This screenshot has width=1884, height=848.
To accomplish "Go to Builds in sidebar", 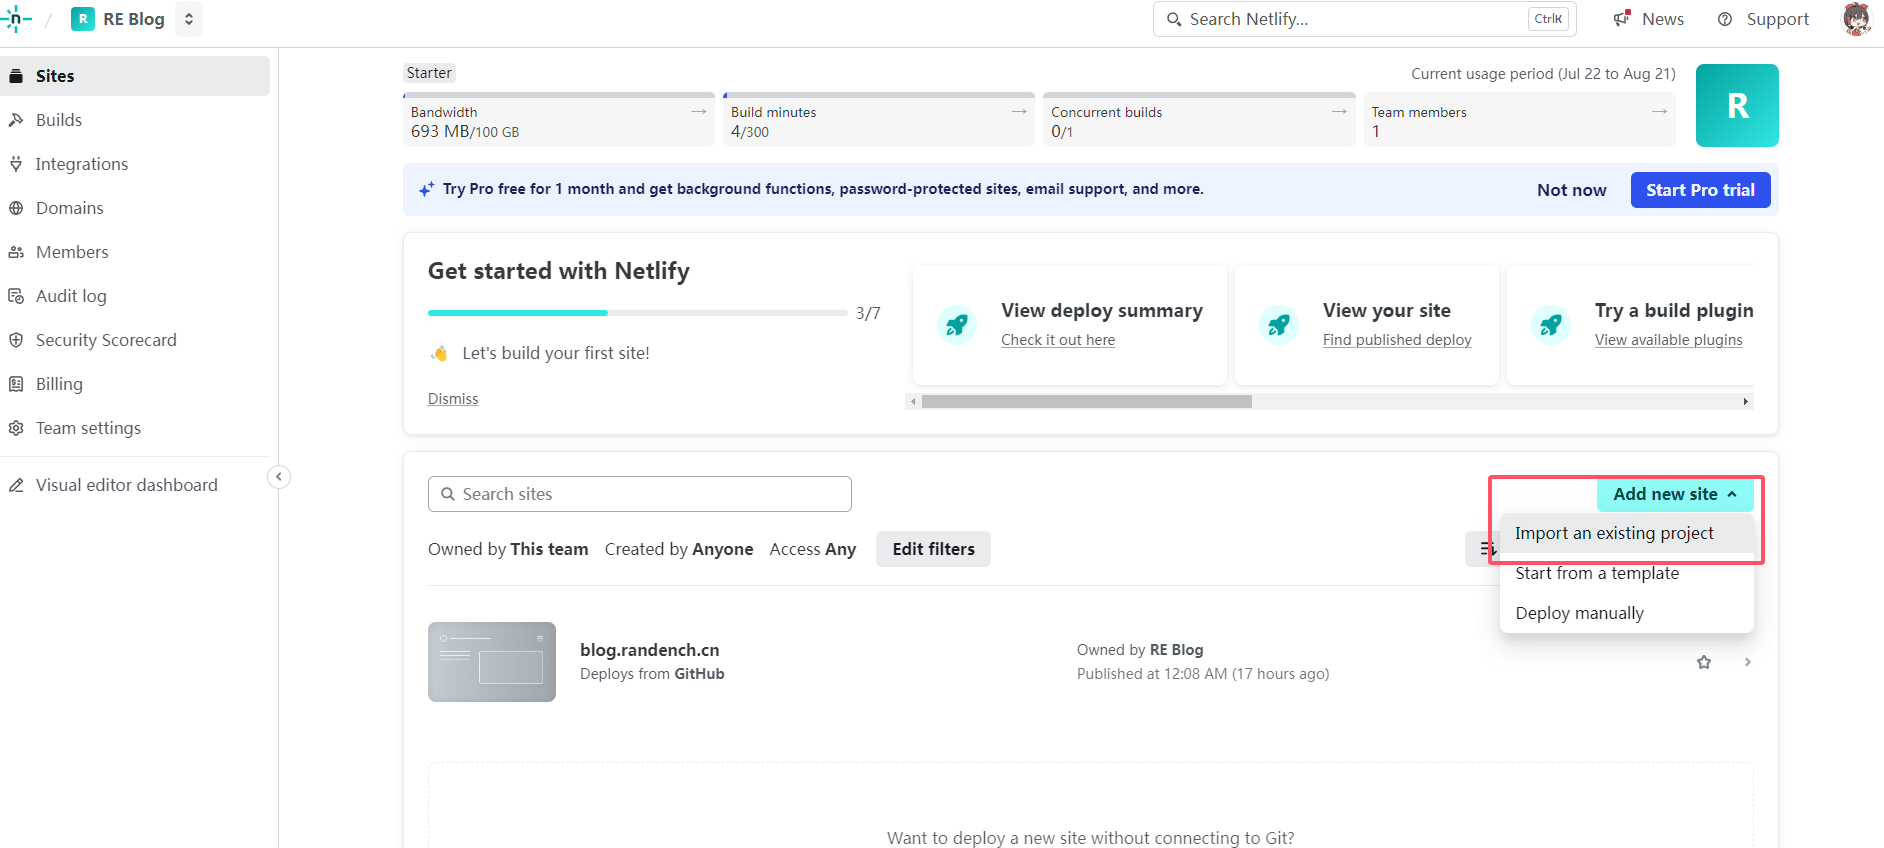I will (x=59, y=120).
